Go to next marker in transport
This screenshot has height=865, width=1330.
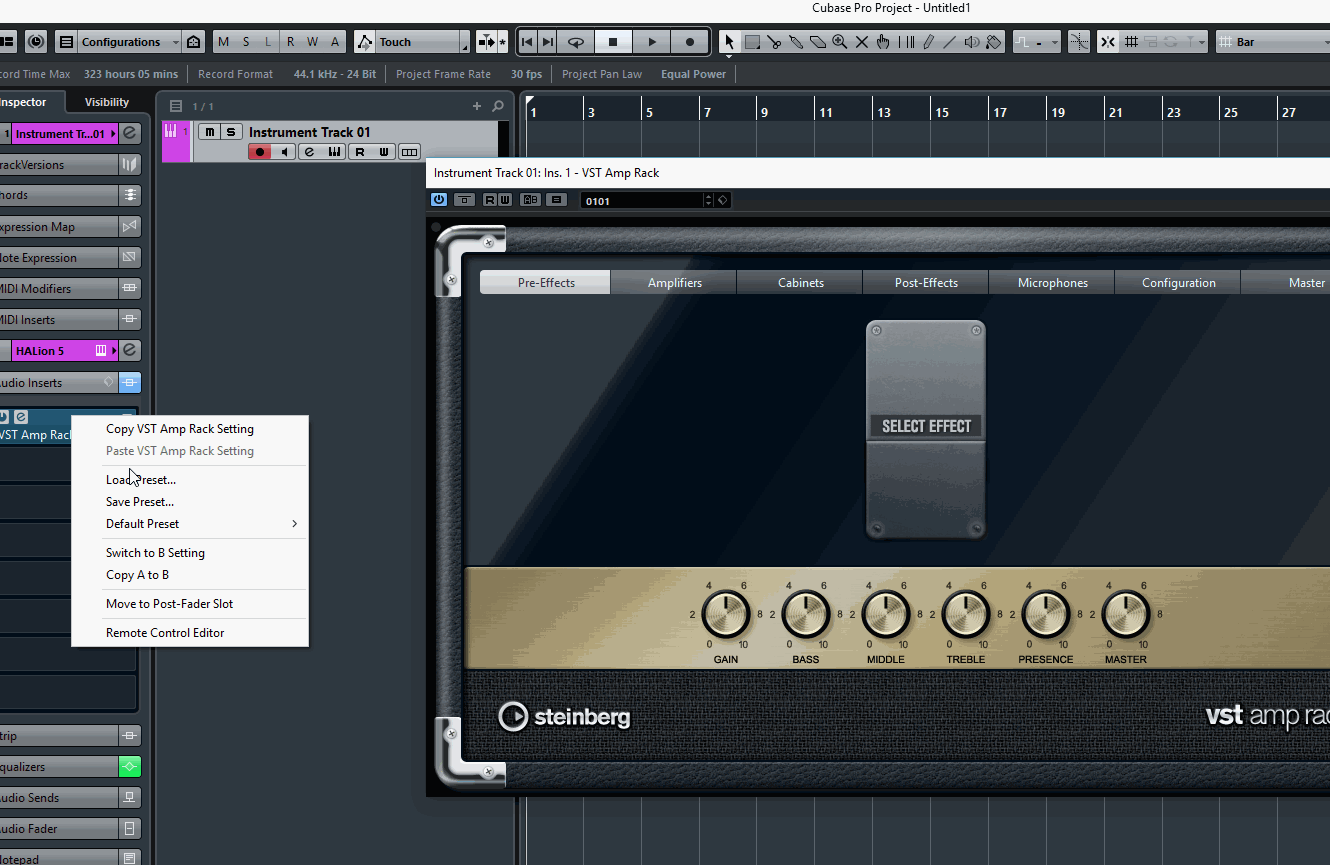[548, 42]
